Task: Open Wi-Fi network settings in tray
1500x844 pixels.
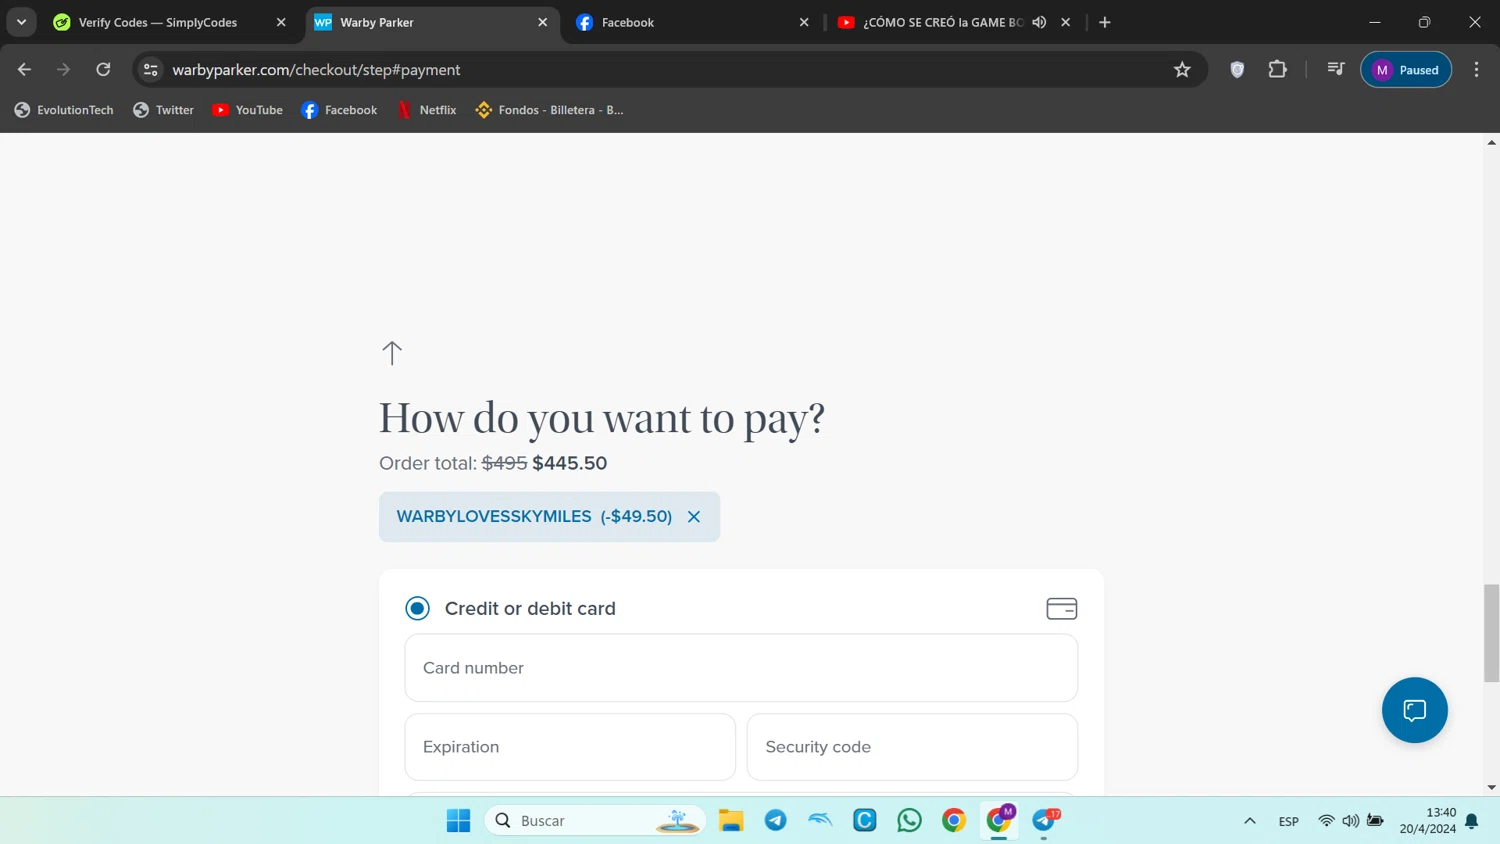Action: coord(1326,821)
